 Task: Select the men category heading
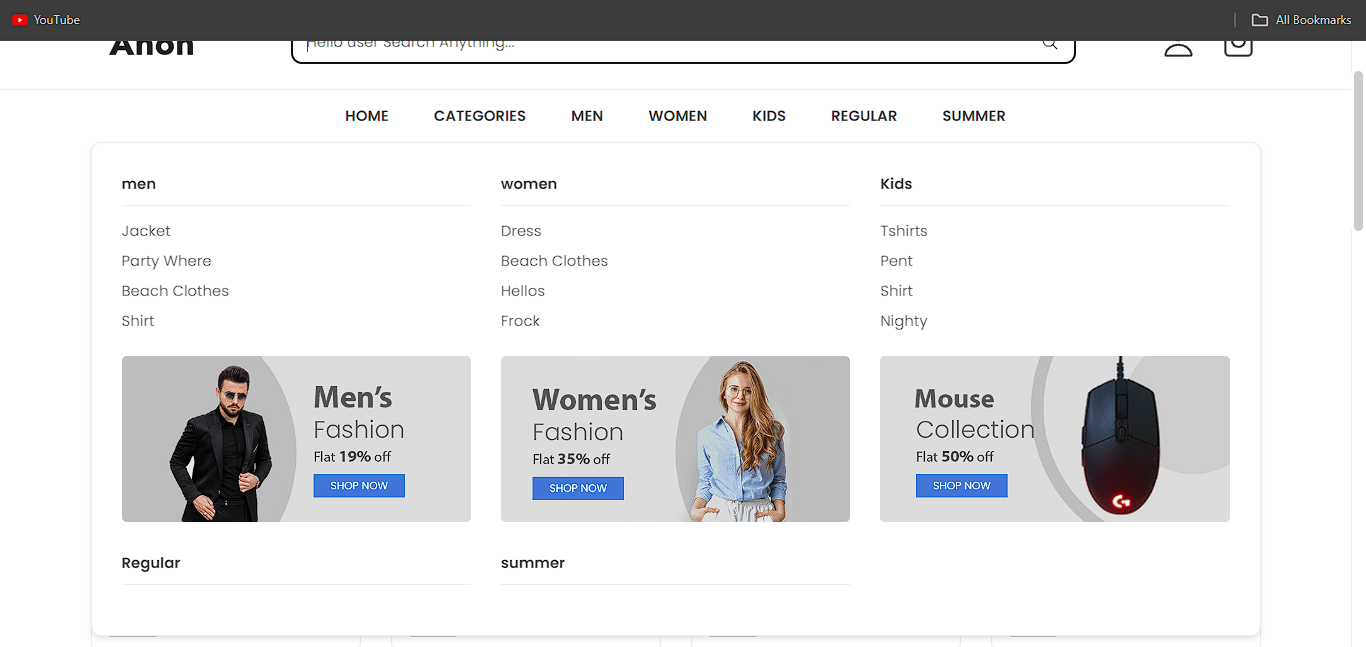[x=139, y=184]
